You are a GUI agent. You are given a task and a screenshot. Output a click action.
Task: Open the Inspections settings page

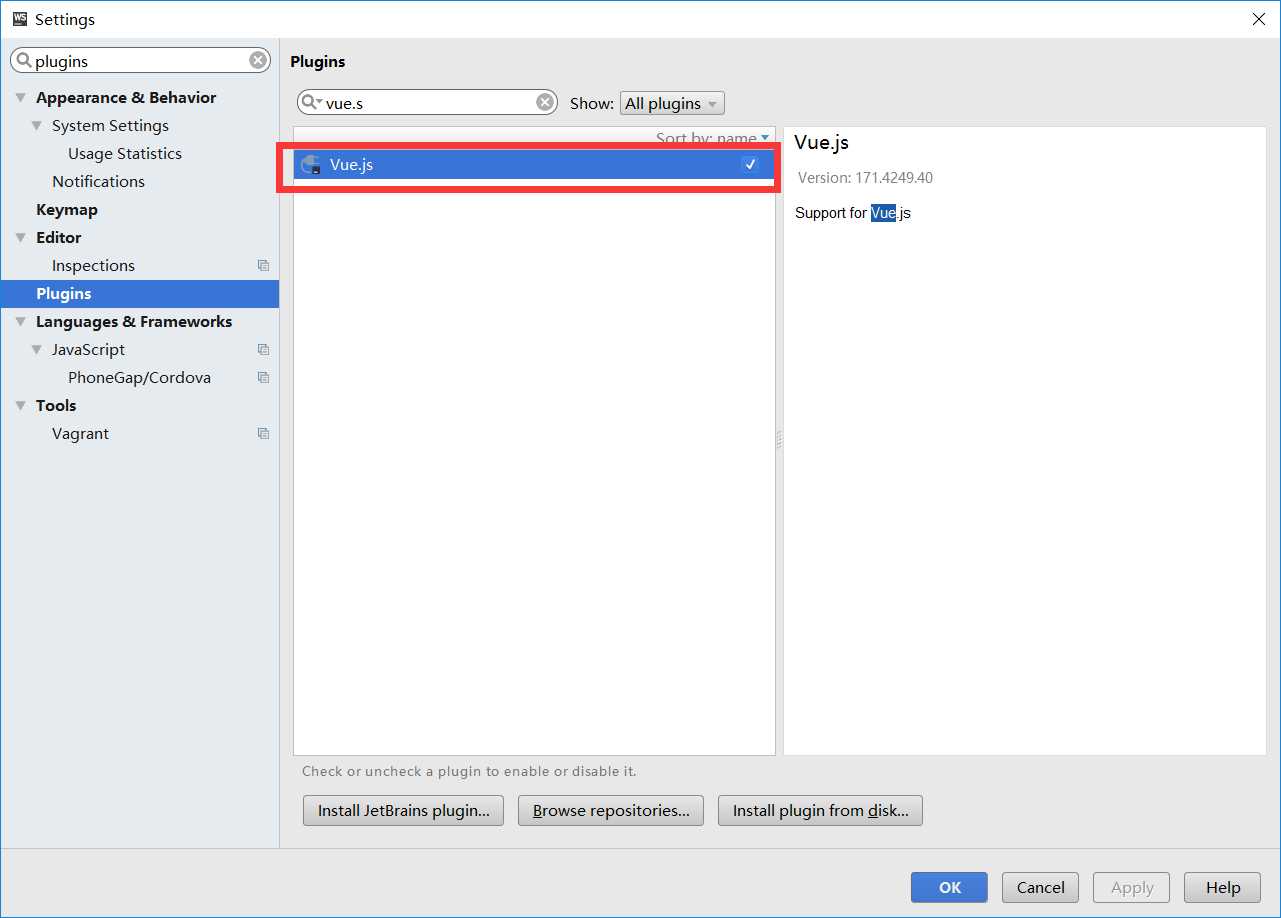(93, 266)
